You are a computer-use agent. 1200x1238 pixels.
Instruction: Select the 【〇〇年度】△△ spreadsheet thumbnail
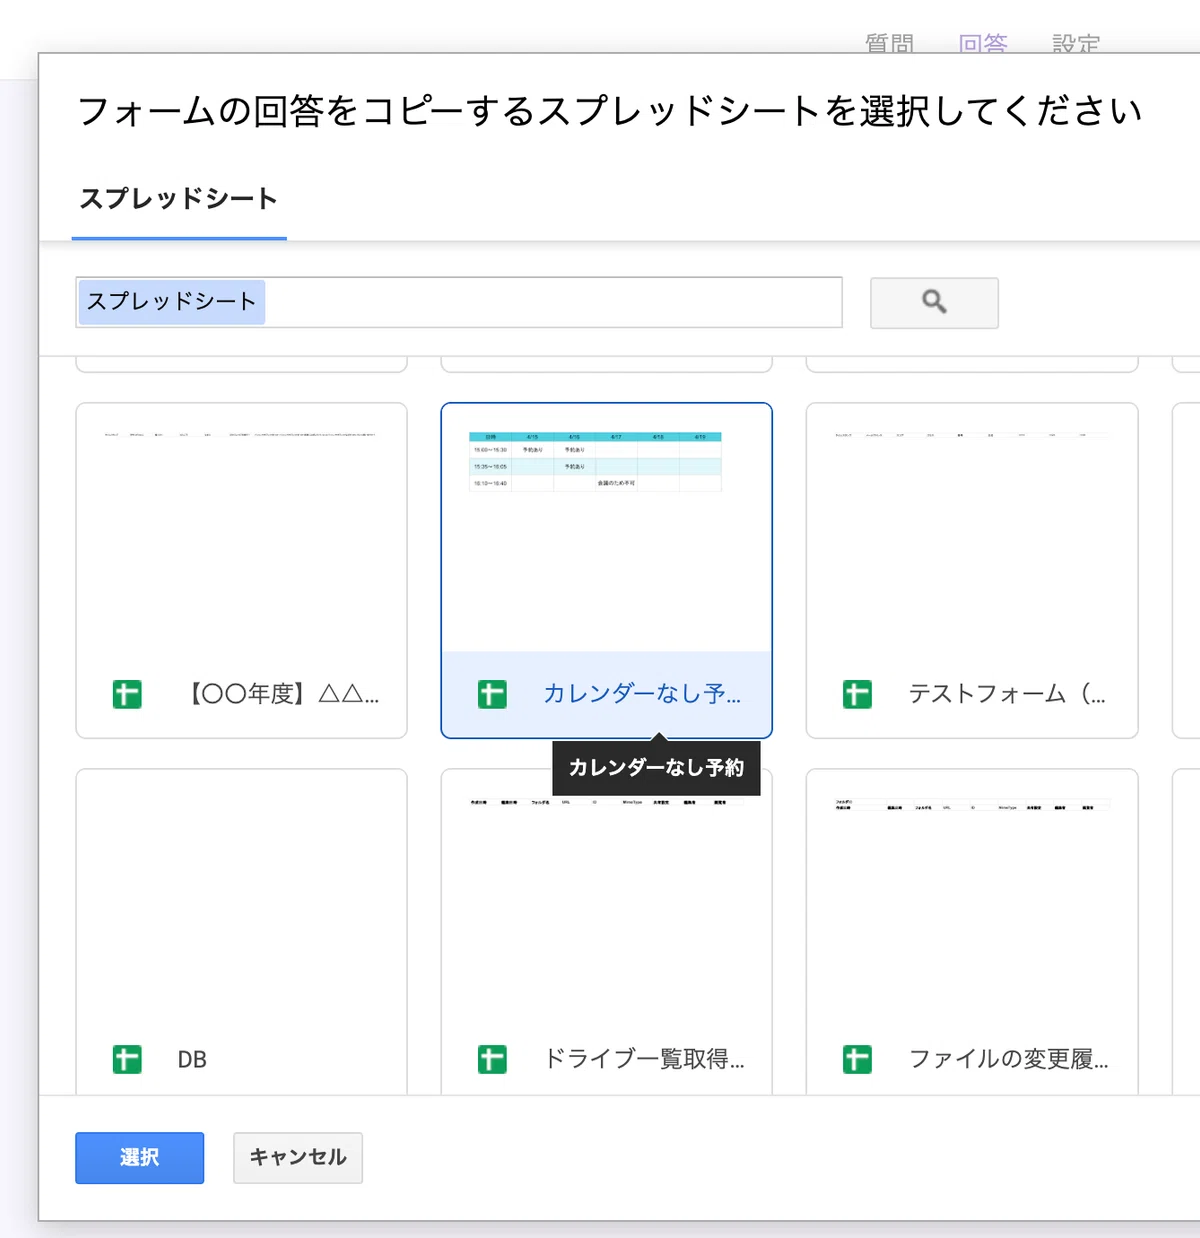[242, 570]
